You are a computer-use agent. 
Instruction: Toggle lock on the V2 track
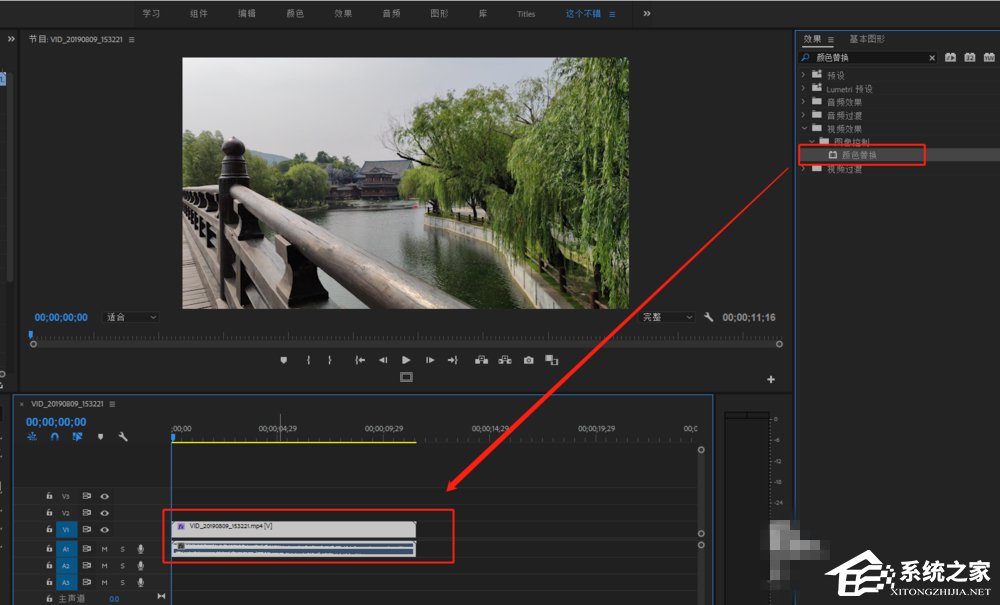pos(49,512)
